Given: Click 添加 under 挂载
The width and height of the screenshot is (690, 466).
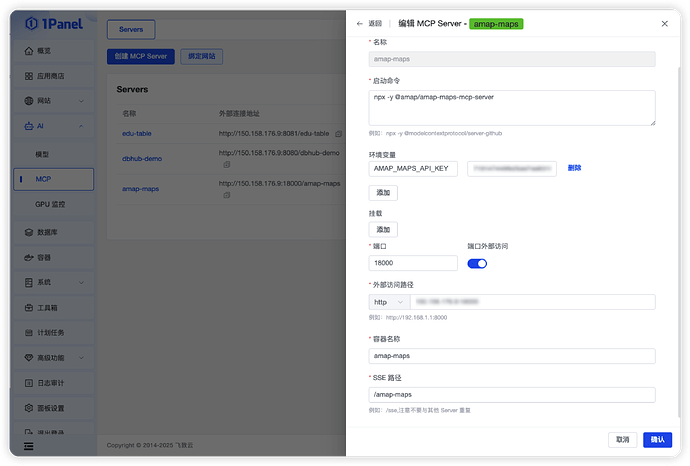Looking at the screenshot, I should coord(383,230).
